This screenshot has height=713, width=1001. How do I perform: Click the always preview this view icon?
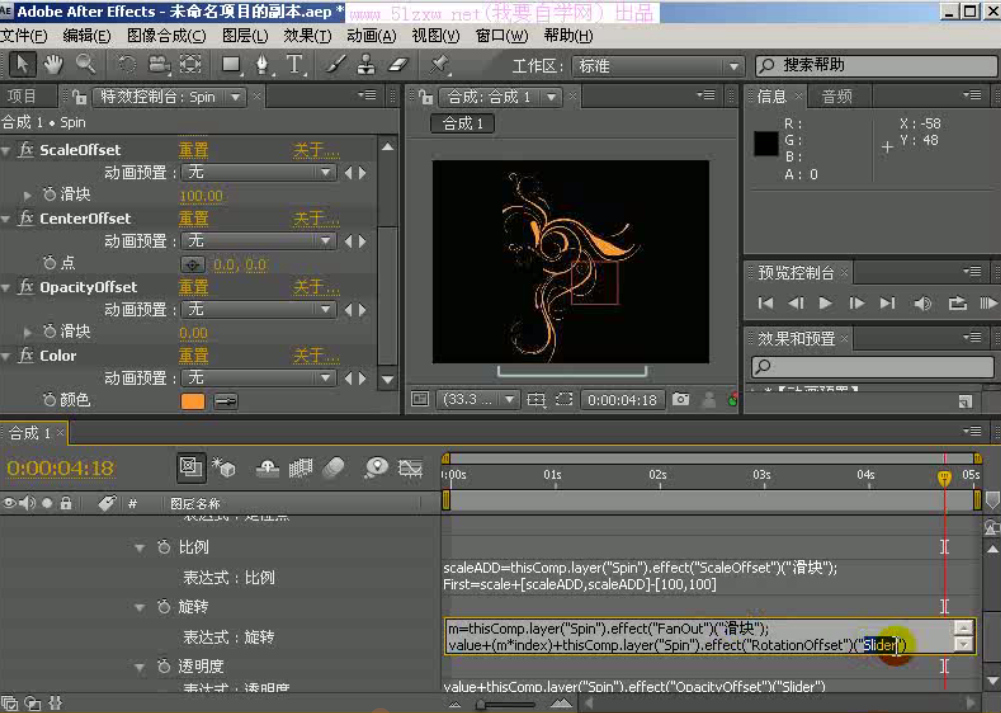pyautogui.click(x=419, y=400)
